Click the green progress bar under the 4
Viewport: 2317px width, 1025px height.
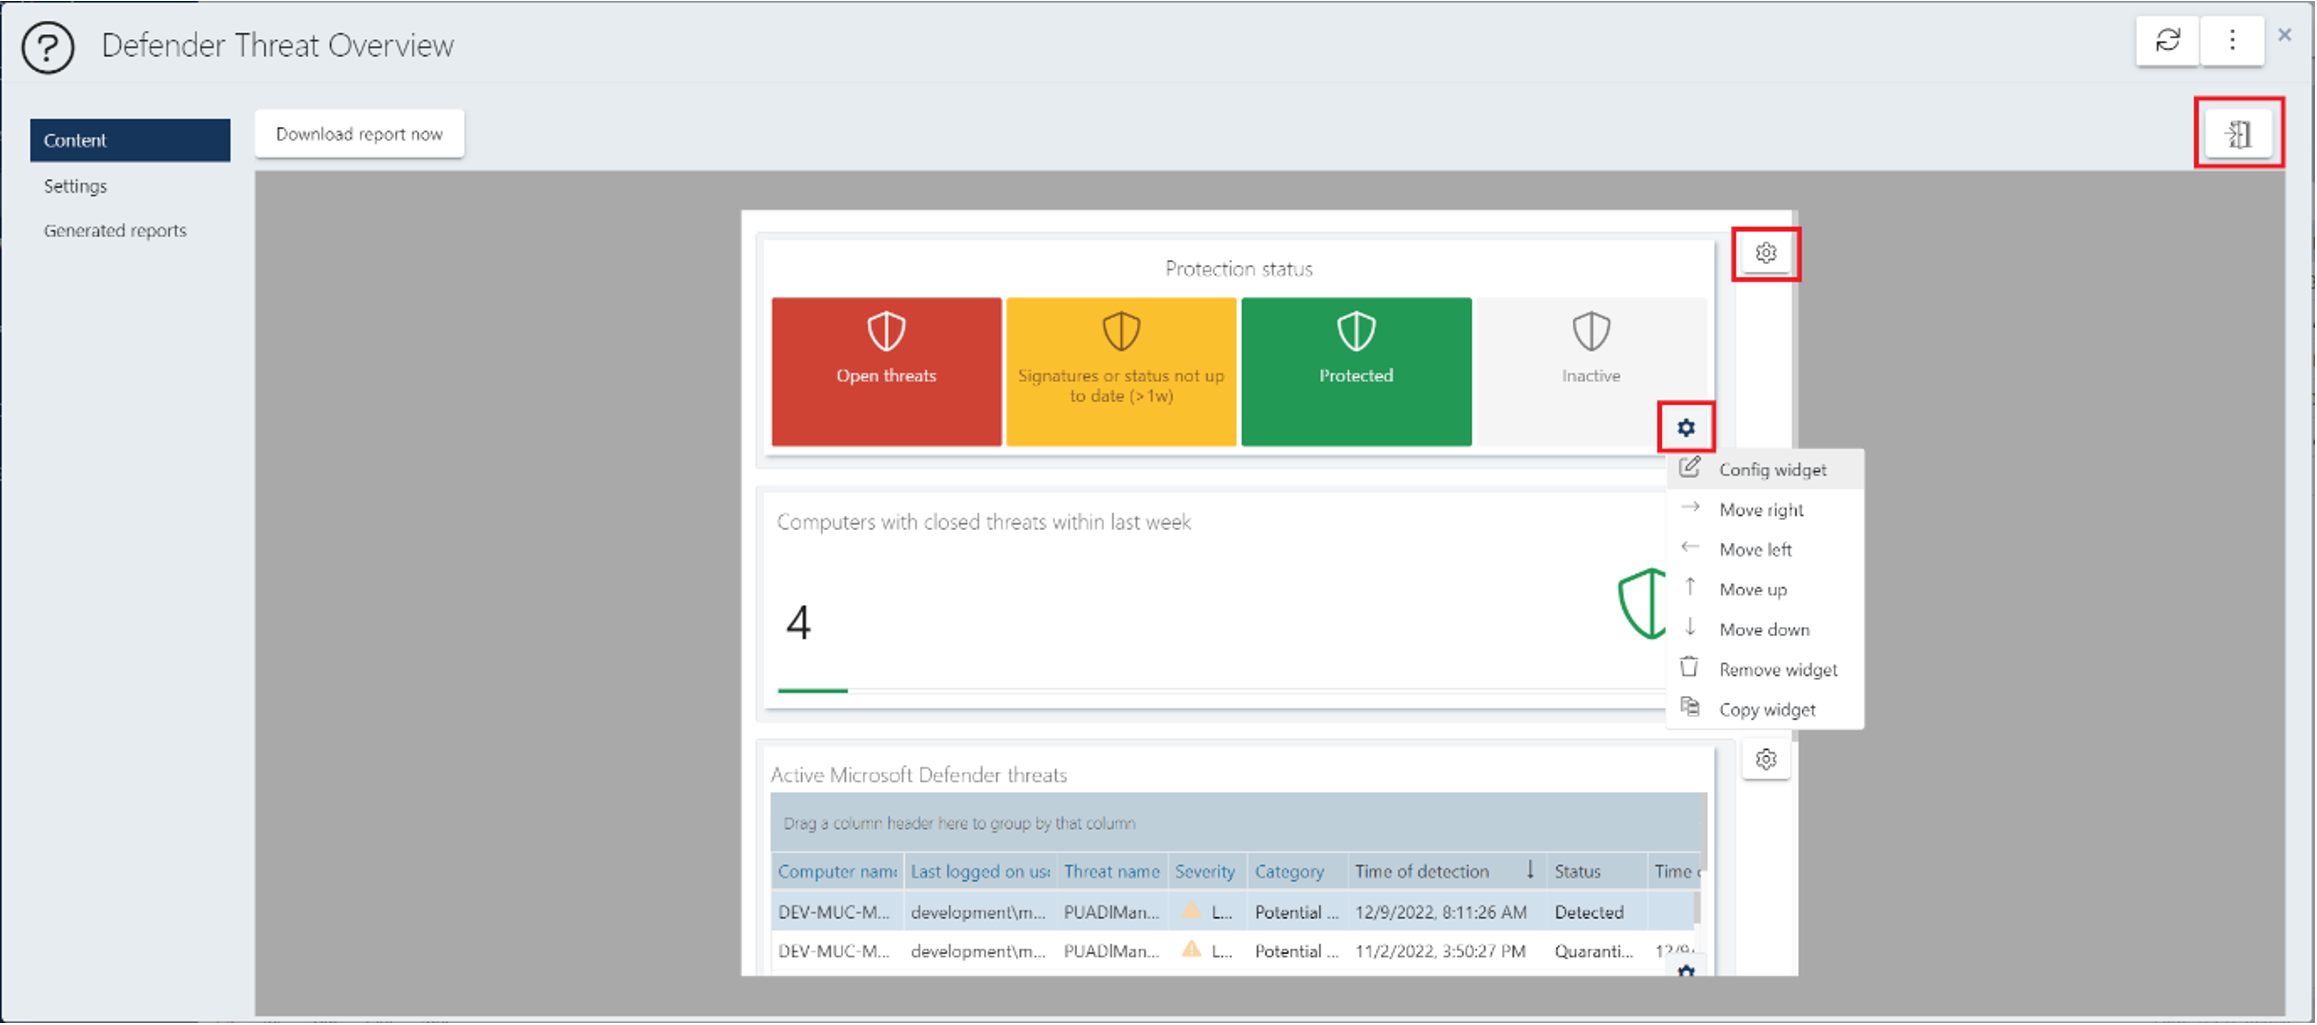point(812,690)
